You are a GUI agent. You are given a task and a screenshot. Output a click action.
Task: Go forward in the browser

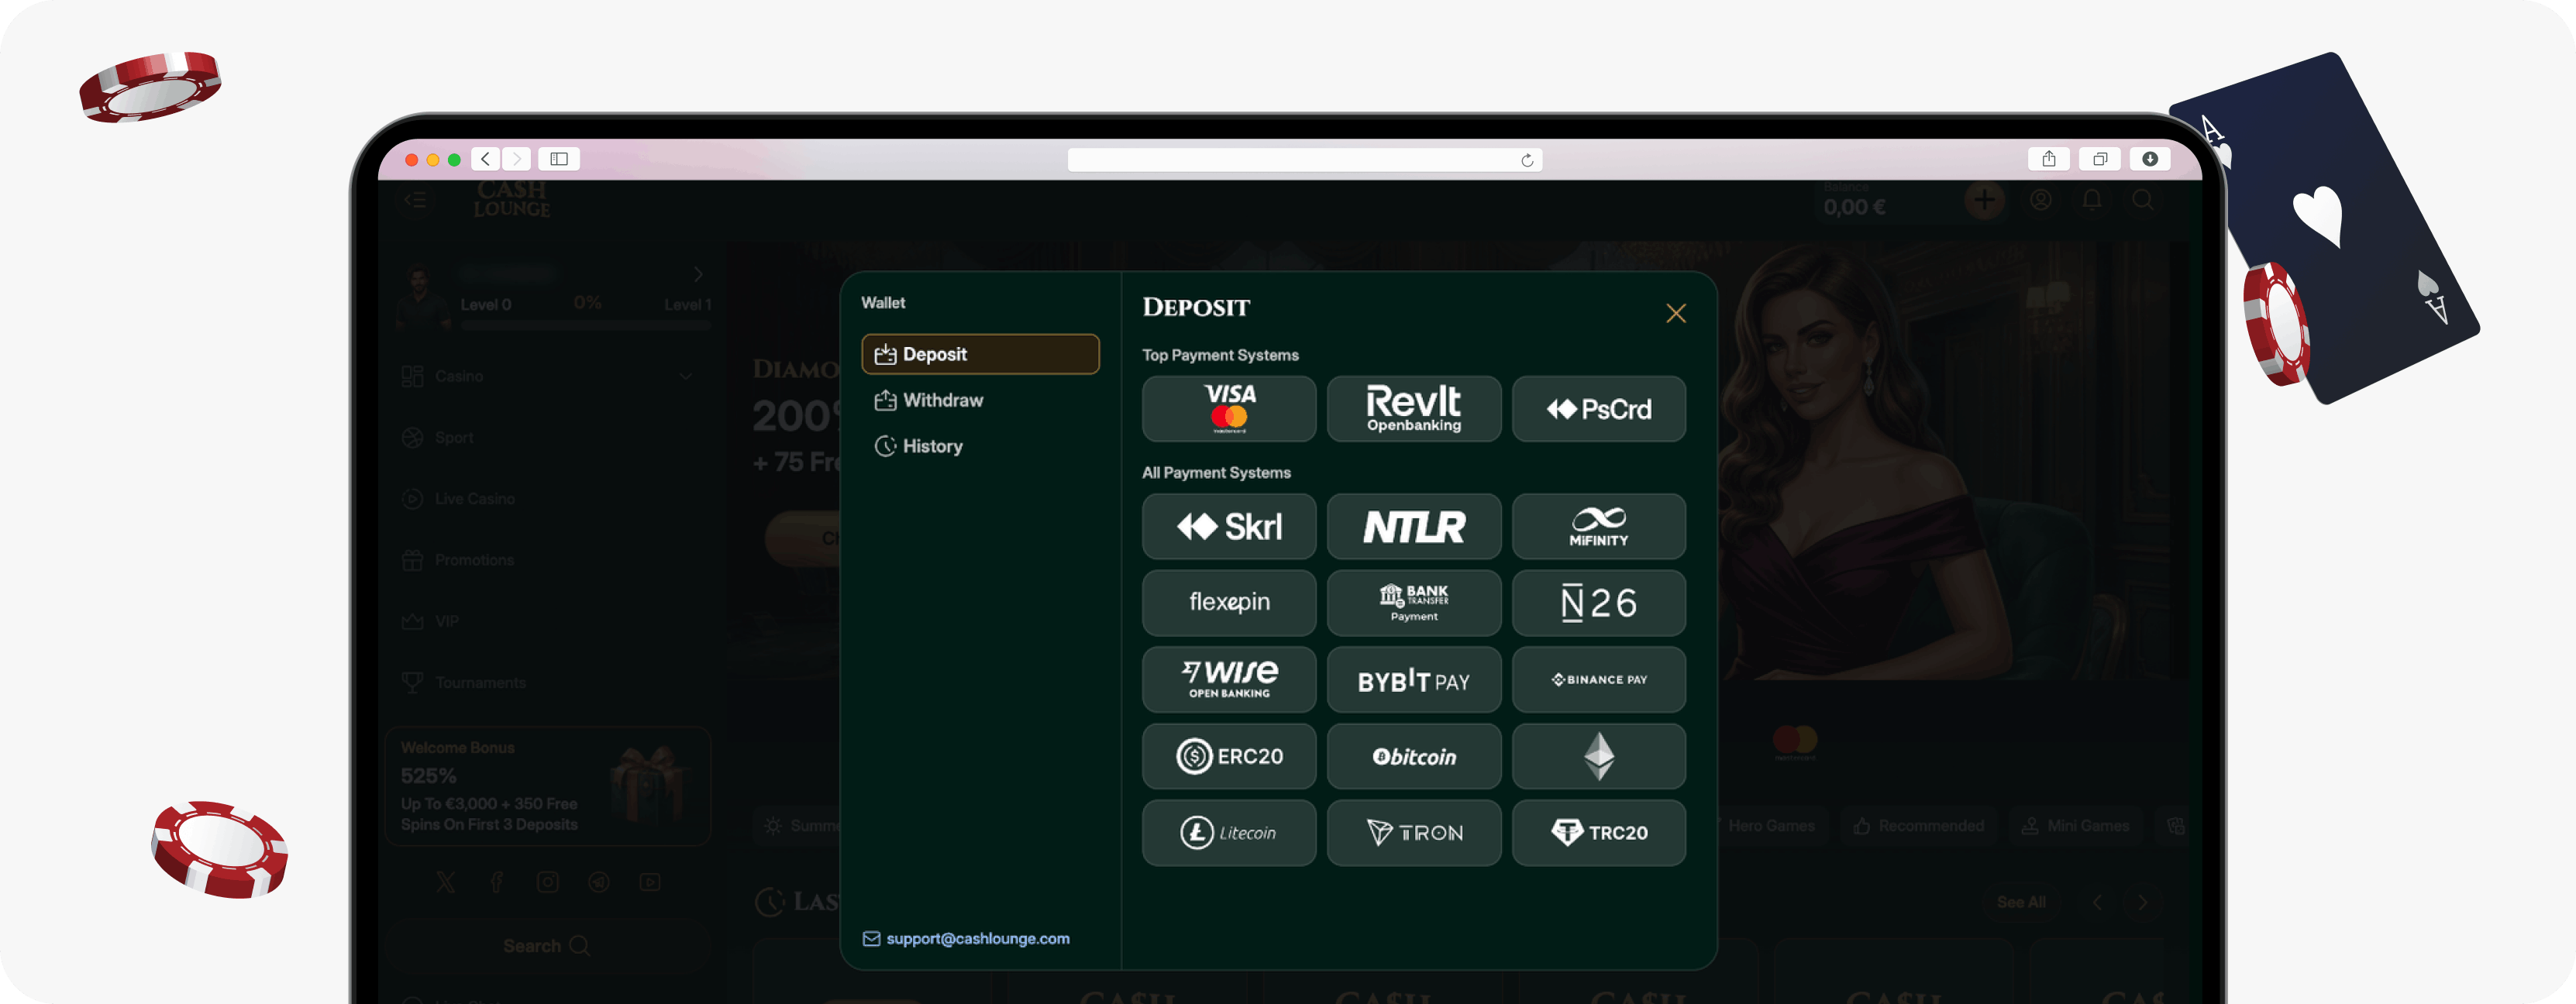[517, 159]
